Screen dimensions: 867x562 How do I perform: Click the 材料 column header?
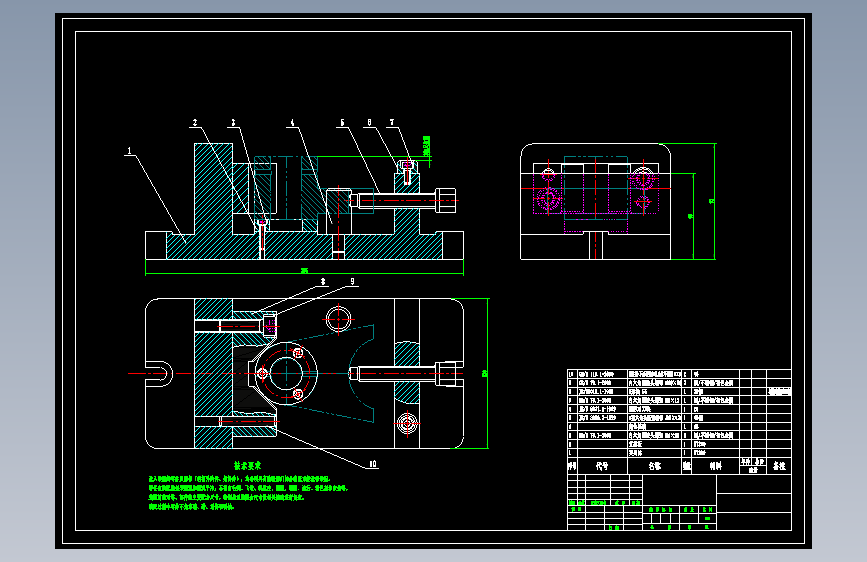point(715,466)
